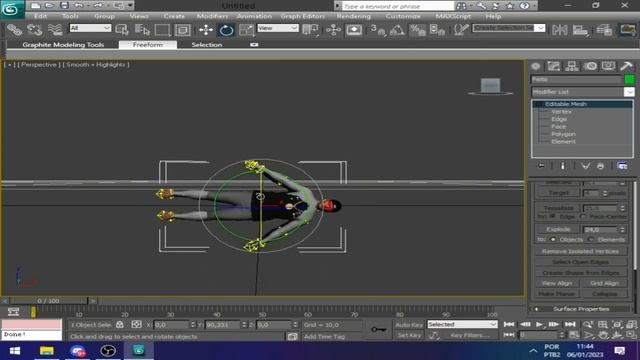
Task: Open the selection filter All dropdown
Action: (x=90, y=28)
